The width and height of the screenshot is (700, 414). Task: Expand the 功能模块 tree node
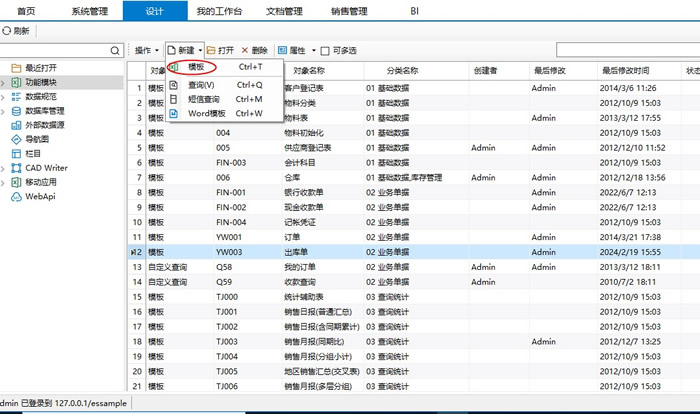[5, 83]
